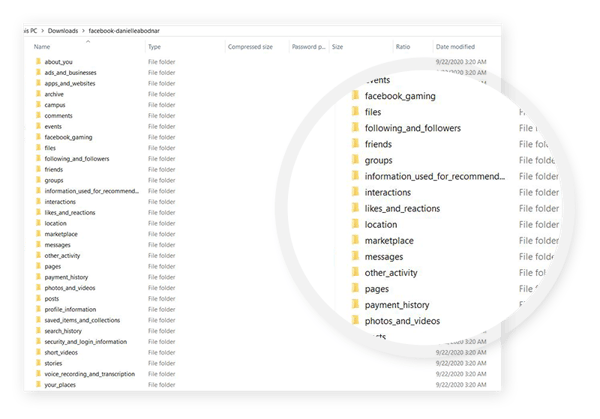The height and width of the screenshot is (419, 600).
Task: Click the ads_and_businesses folder icon
Action: (38, 72)
